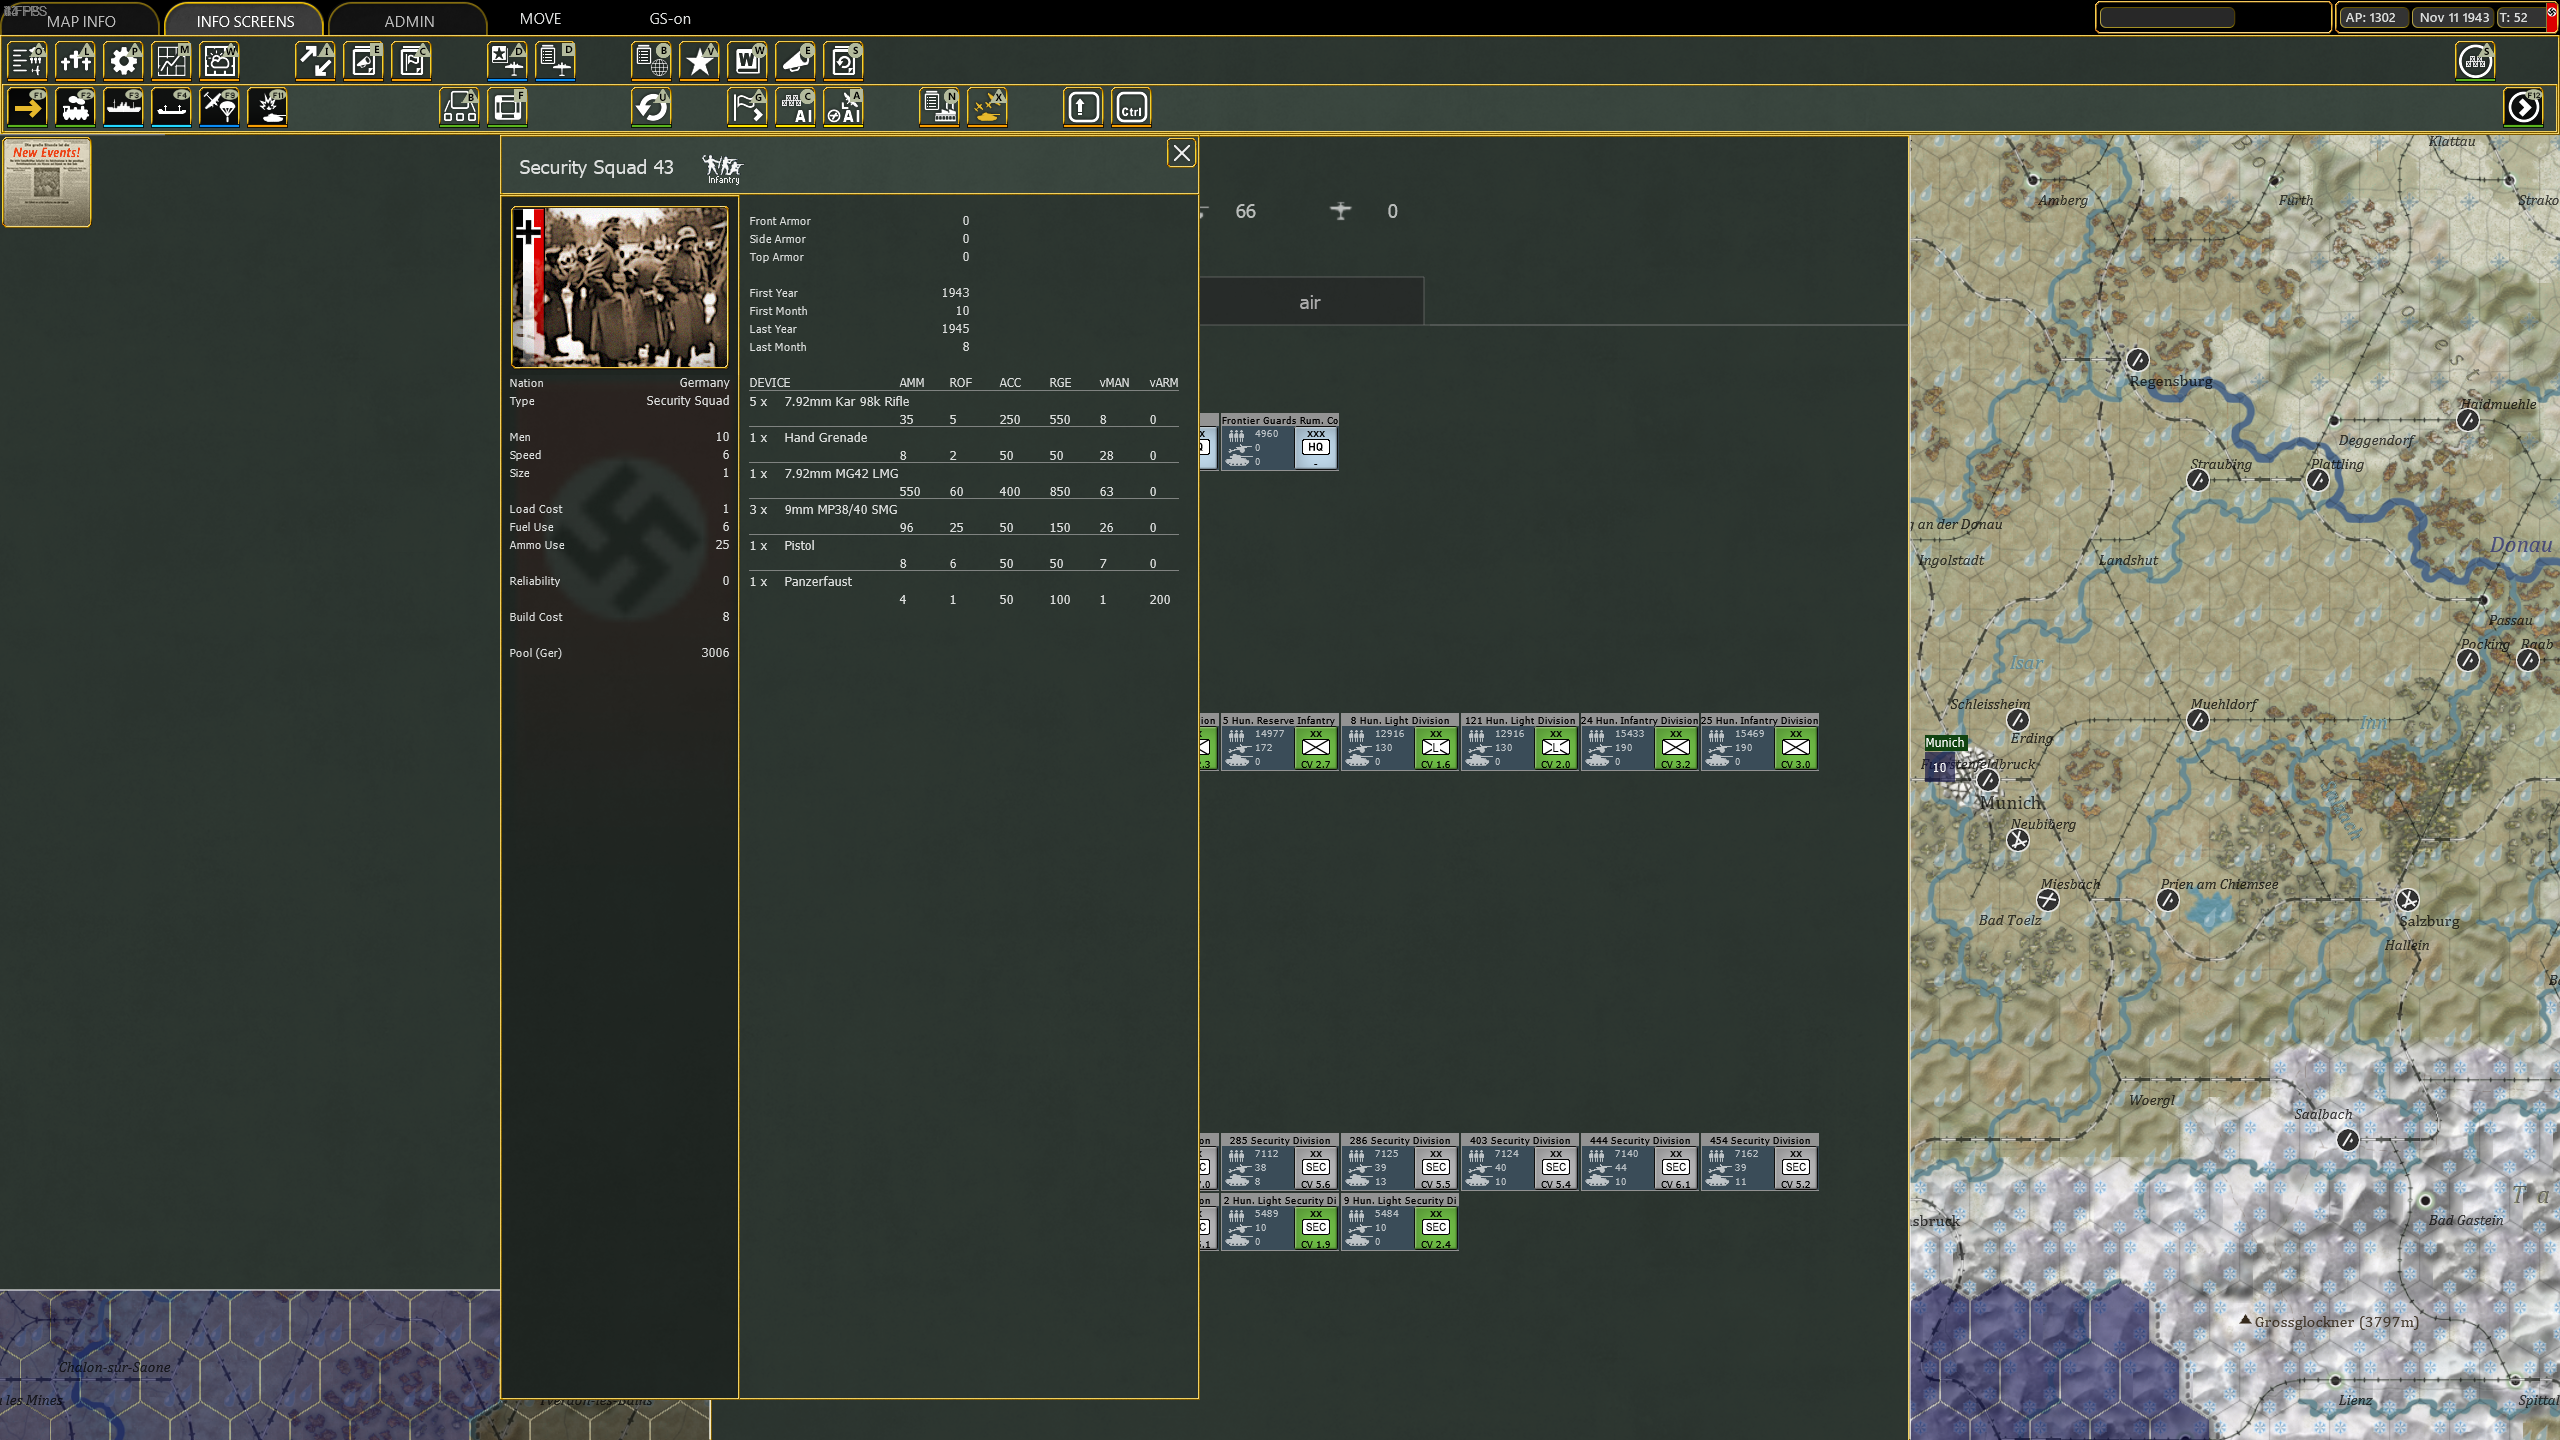Select the move mode yellow arrow icon
The width and height of the screenshot is (2560, 1440).
[28, 107]
